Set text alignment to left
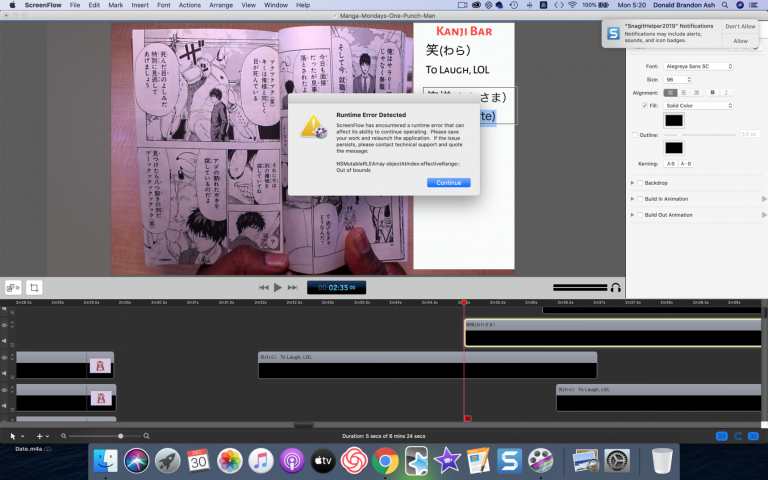Screen dimensions: 768x480 coord(670,93)
